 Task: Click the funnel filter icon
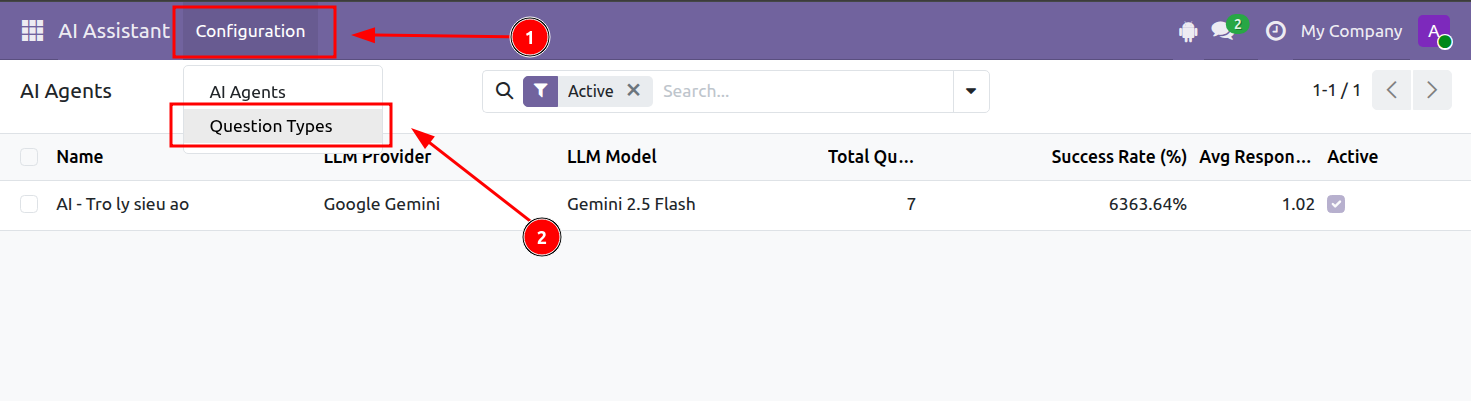pos(540,91)
